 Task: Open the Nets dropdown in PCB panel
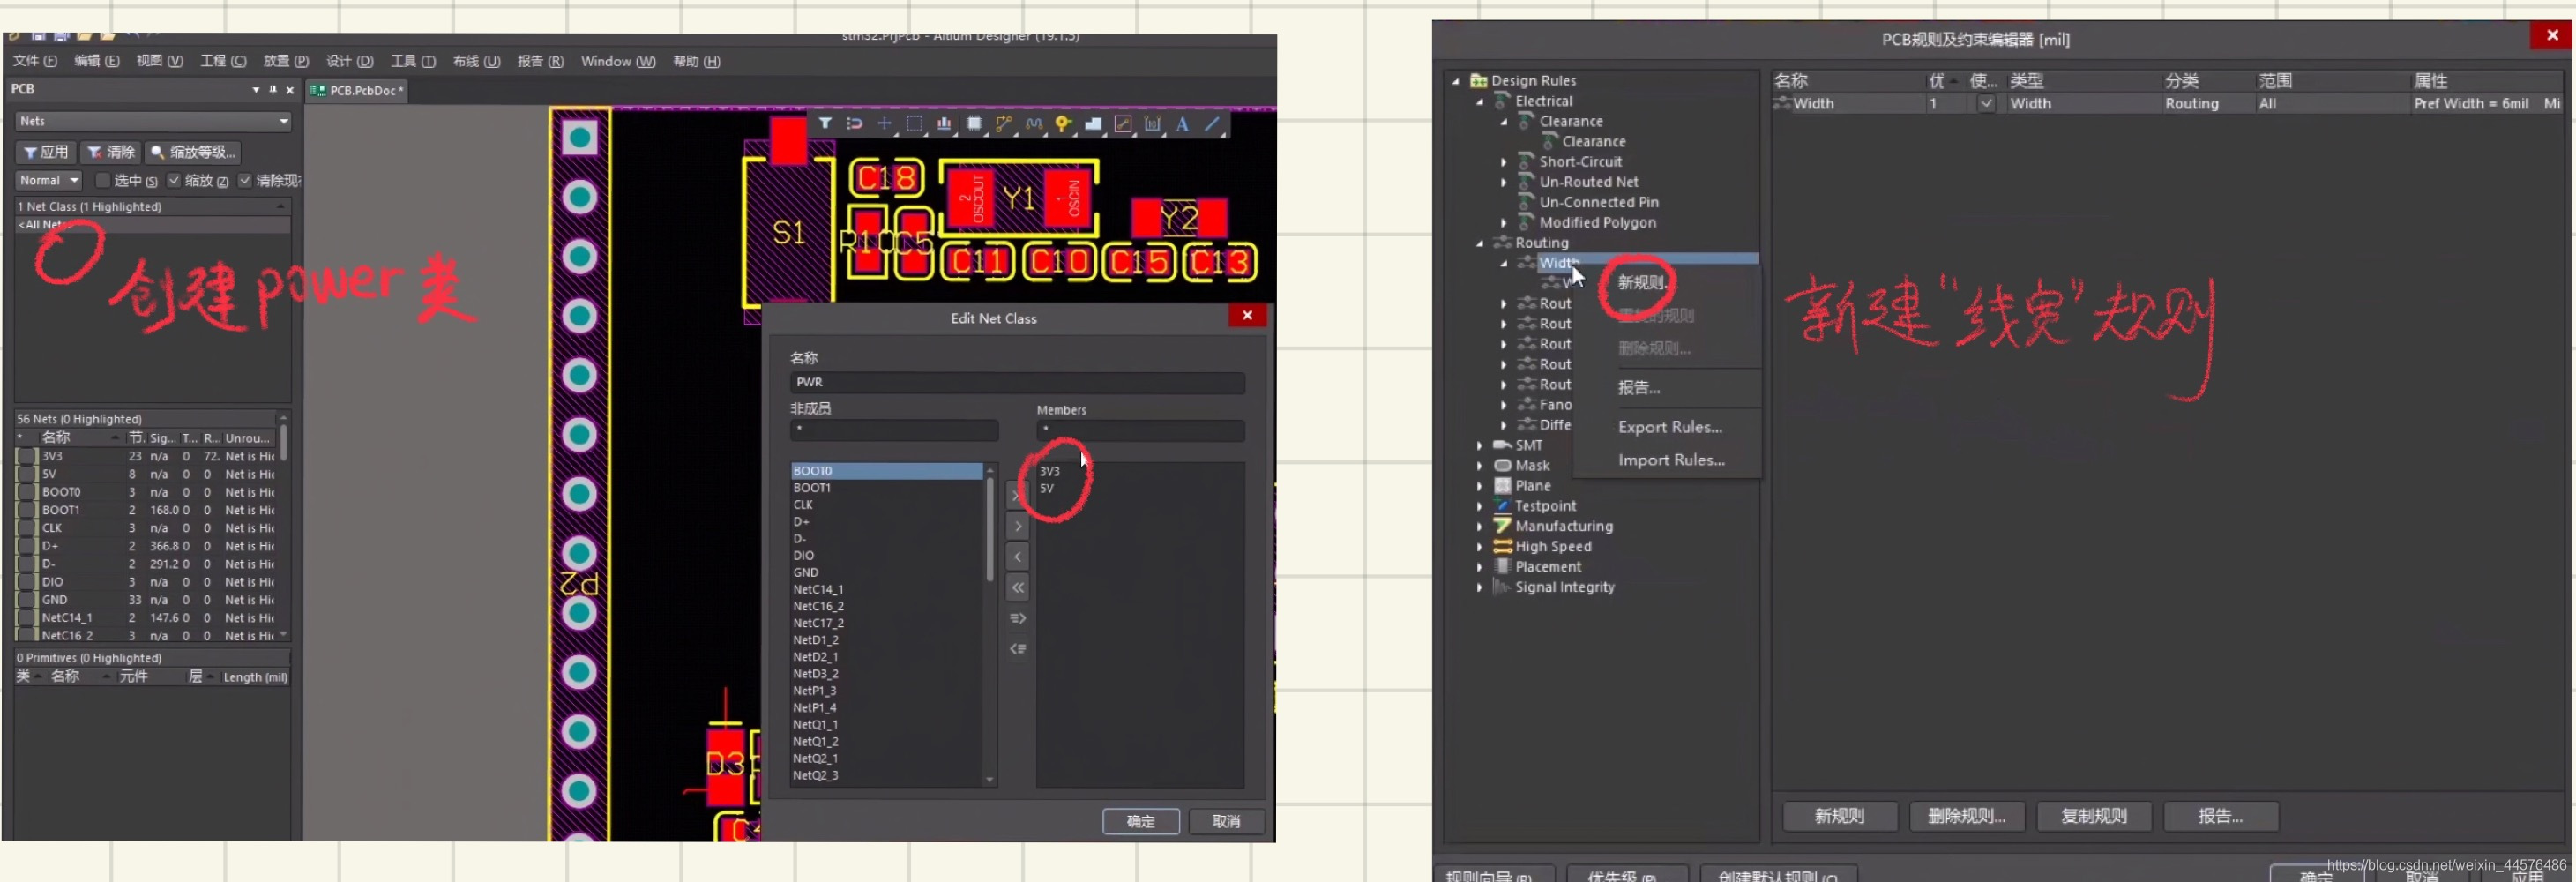pos(154,121)
